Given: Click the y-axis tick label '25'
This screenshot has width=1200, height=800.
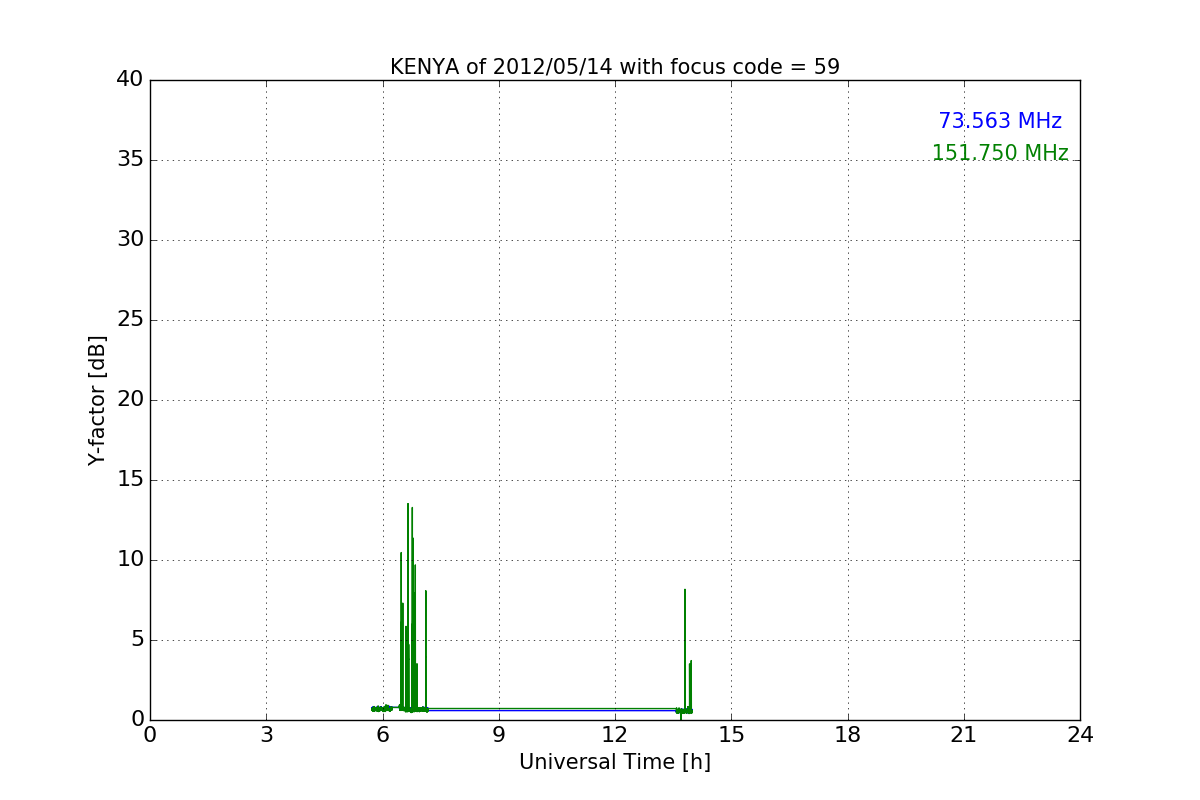Looking at the screenshot, I should point(130,320).
